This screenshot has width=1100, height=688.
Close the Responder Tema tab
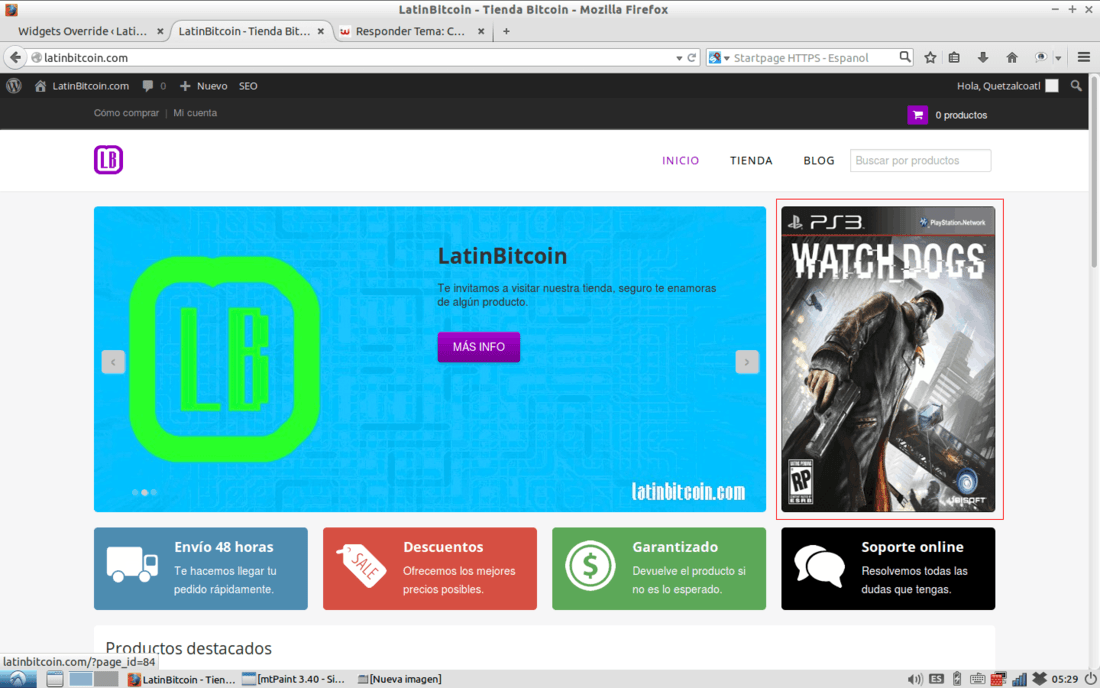point(481,31)
